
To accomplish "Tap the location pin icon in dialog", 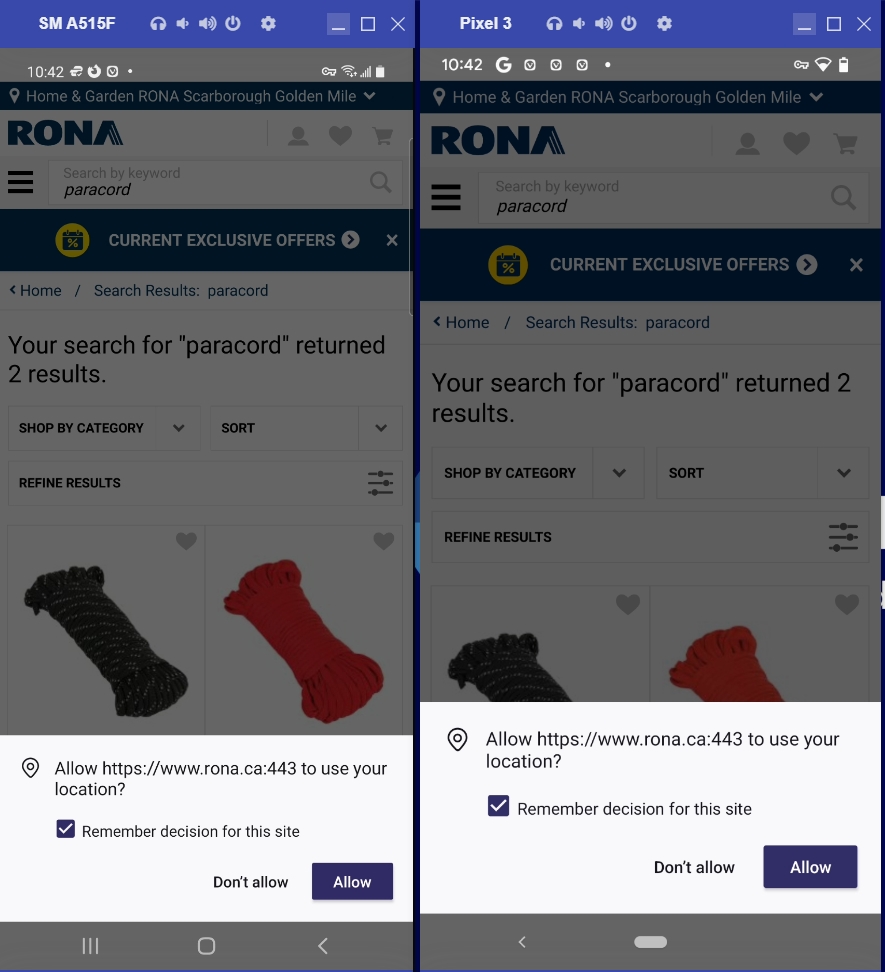I will click(31, 769).
